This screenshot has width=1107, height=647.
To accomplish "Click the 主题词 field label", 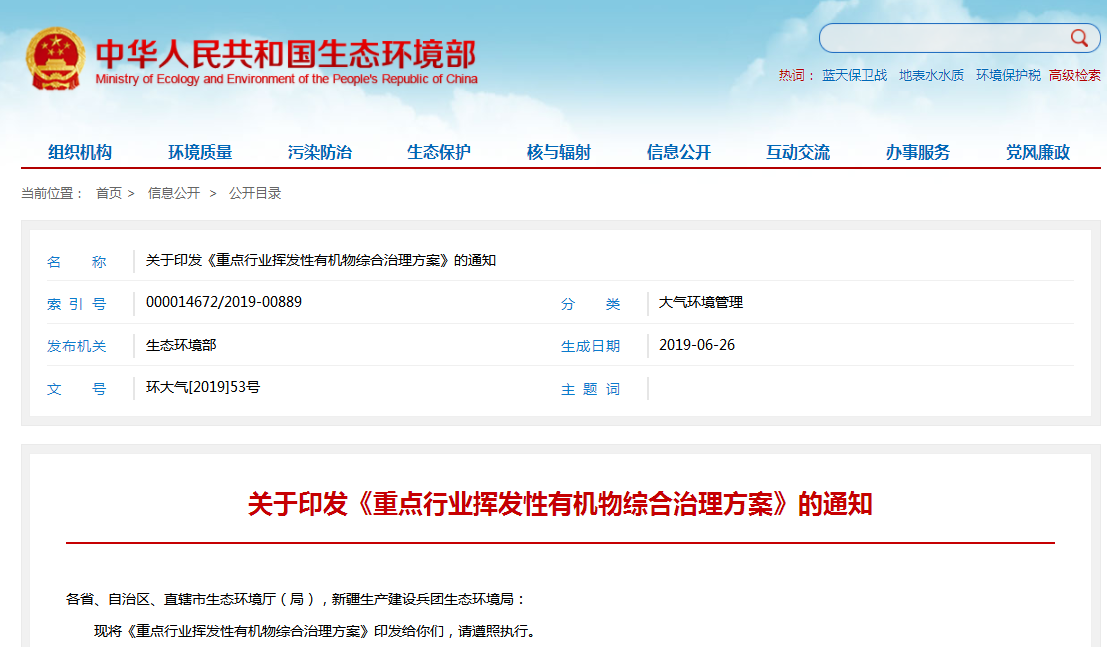I will [590, 389].
